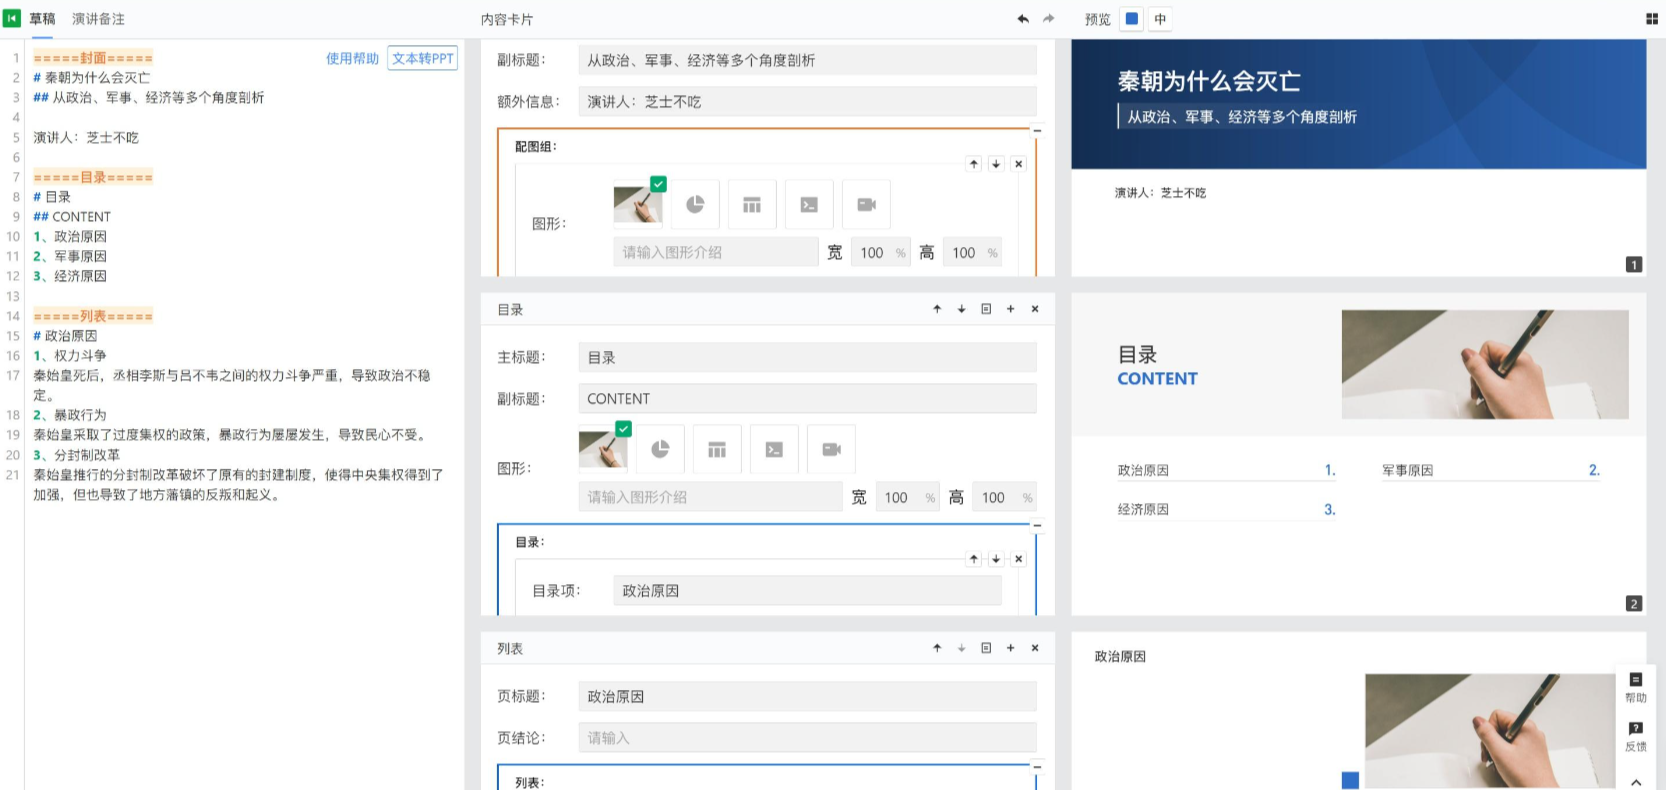Select the video type in the 配图组 group

click(x=866, y=204)
